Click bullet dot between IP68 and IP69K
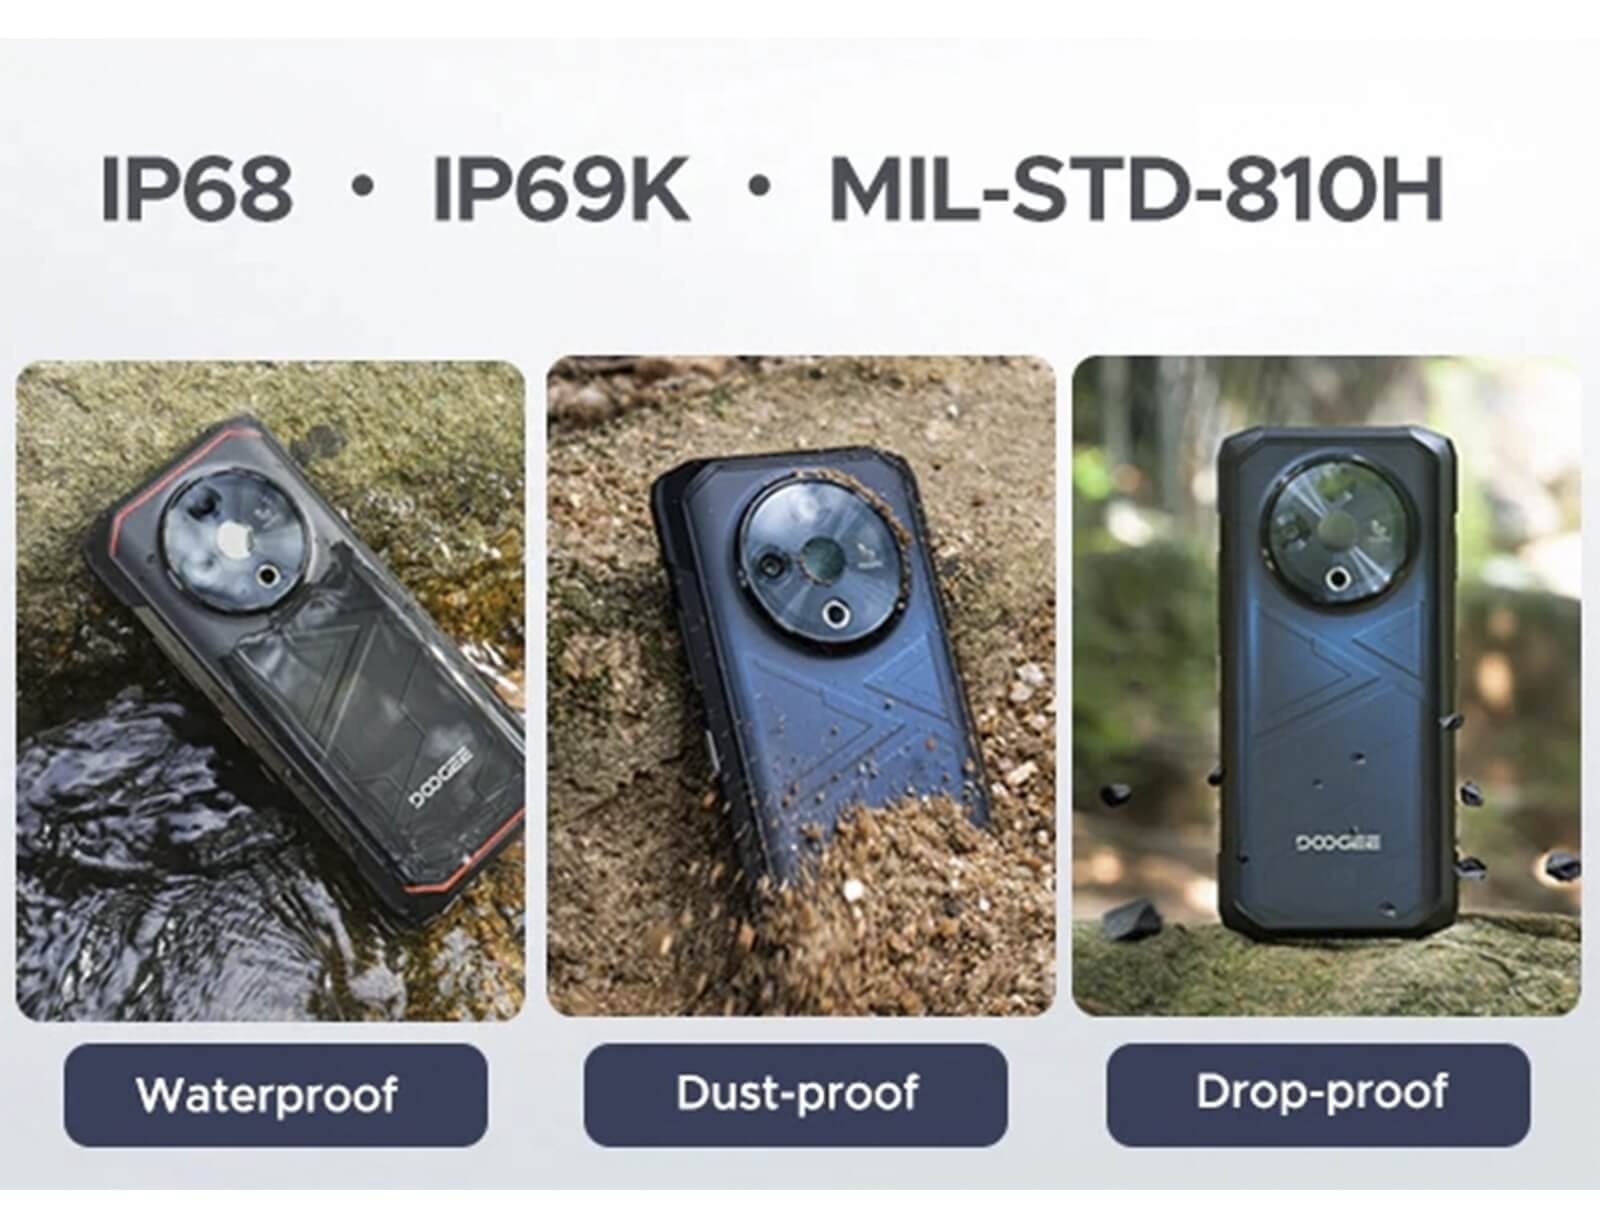This screenshot has height=1227, width=1600. point(365,187)
